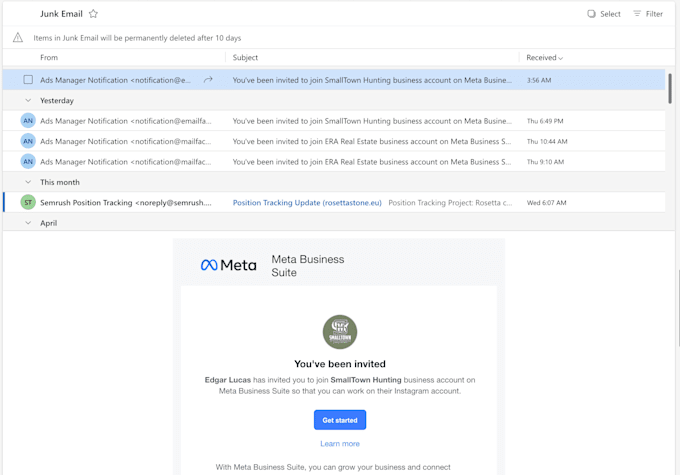This screenshot has width=680, height=475.
Task: Open the ERA Real Estate email from Thu 9:10 AM
Action: tap(334, 162)
